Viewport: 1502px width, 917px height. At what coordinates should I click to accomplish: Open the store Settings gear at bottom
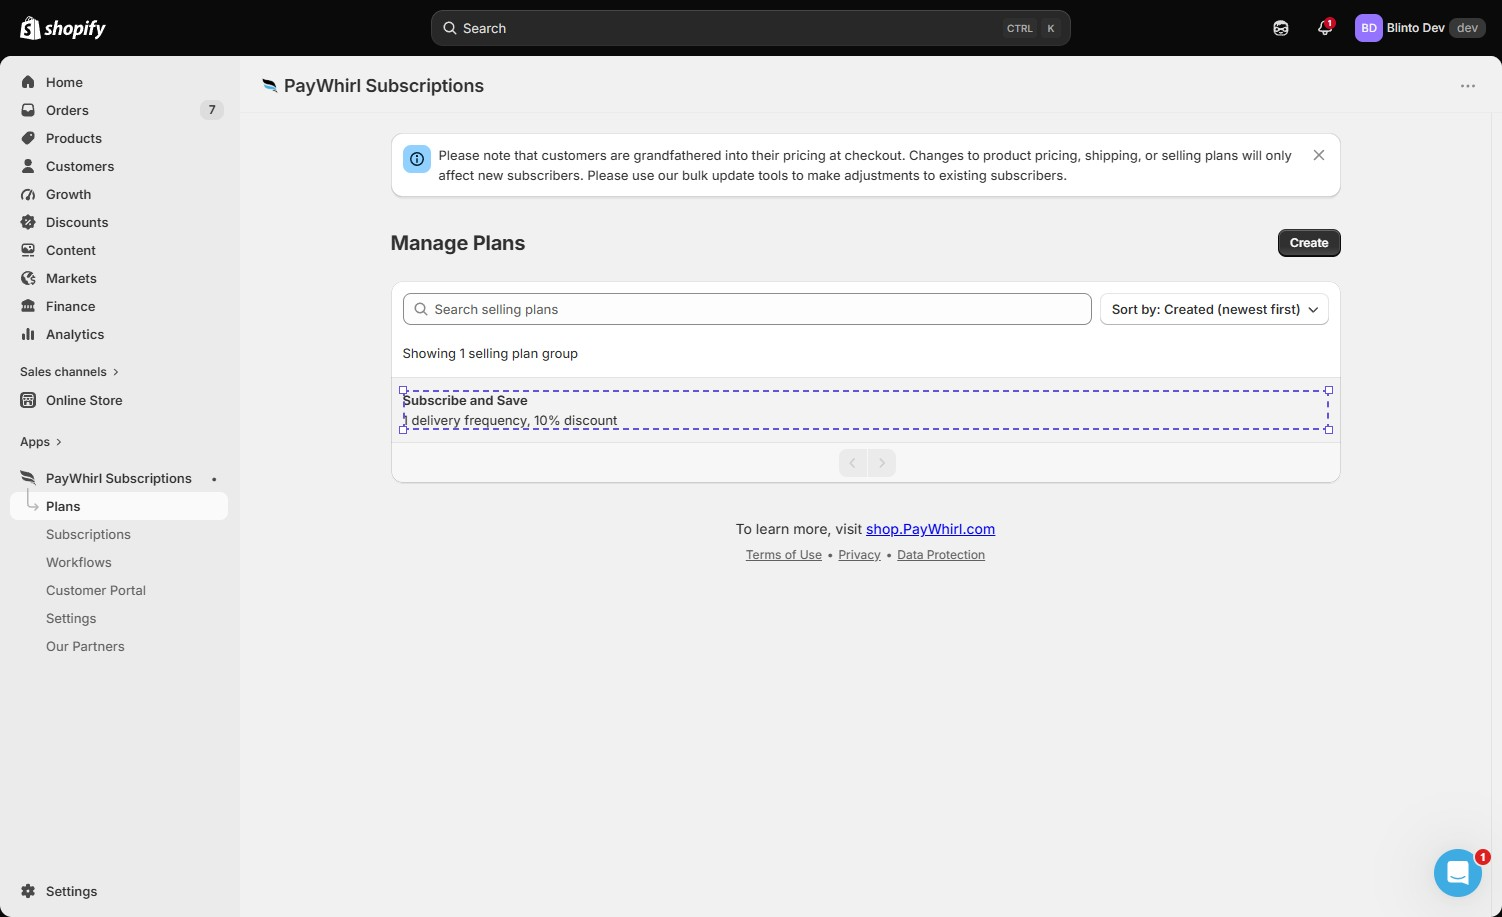pyautogui.click(x=28, y=891)
